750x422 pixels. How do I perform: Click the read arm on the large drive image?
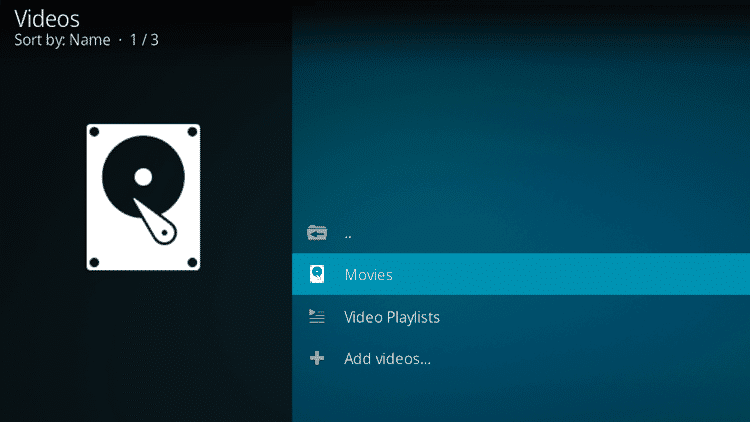(x=155, y=222)
